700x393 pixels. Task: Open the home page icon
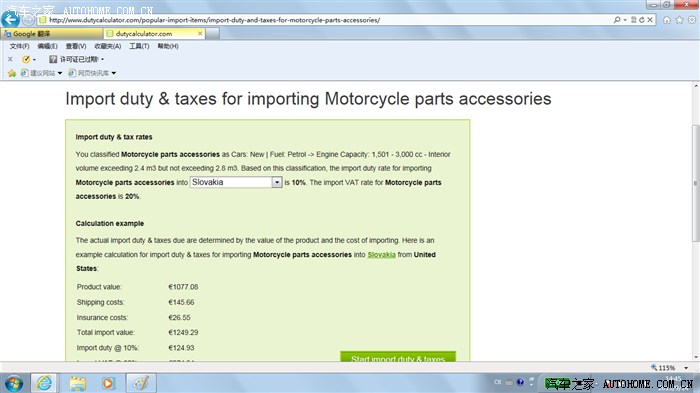coord(667,20)
